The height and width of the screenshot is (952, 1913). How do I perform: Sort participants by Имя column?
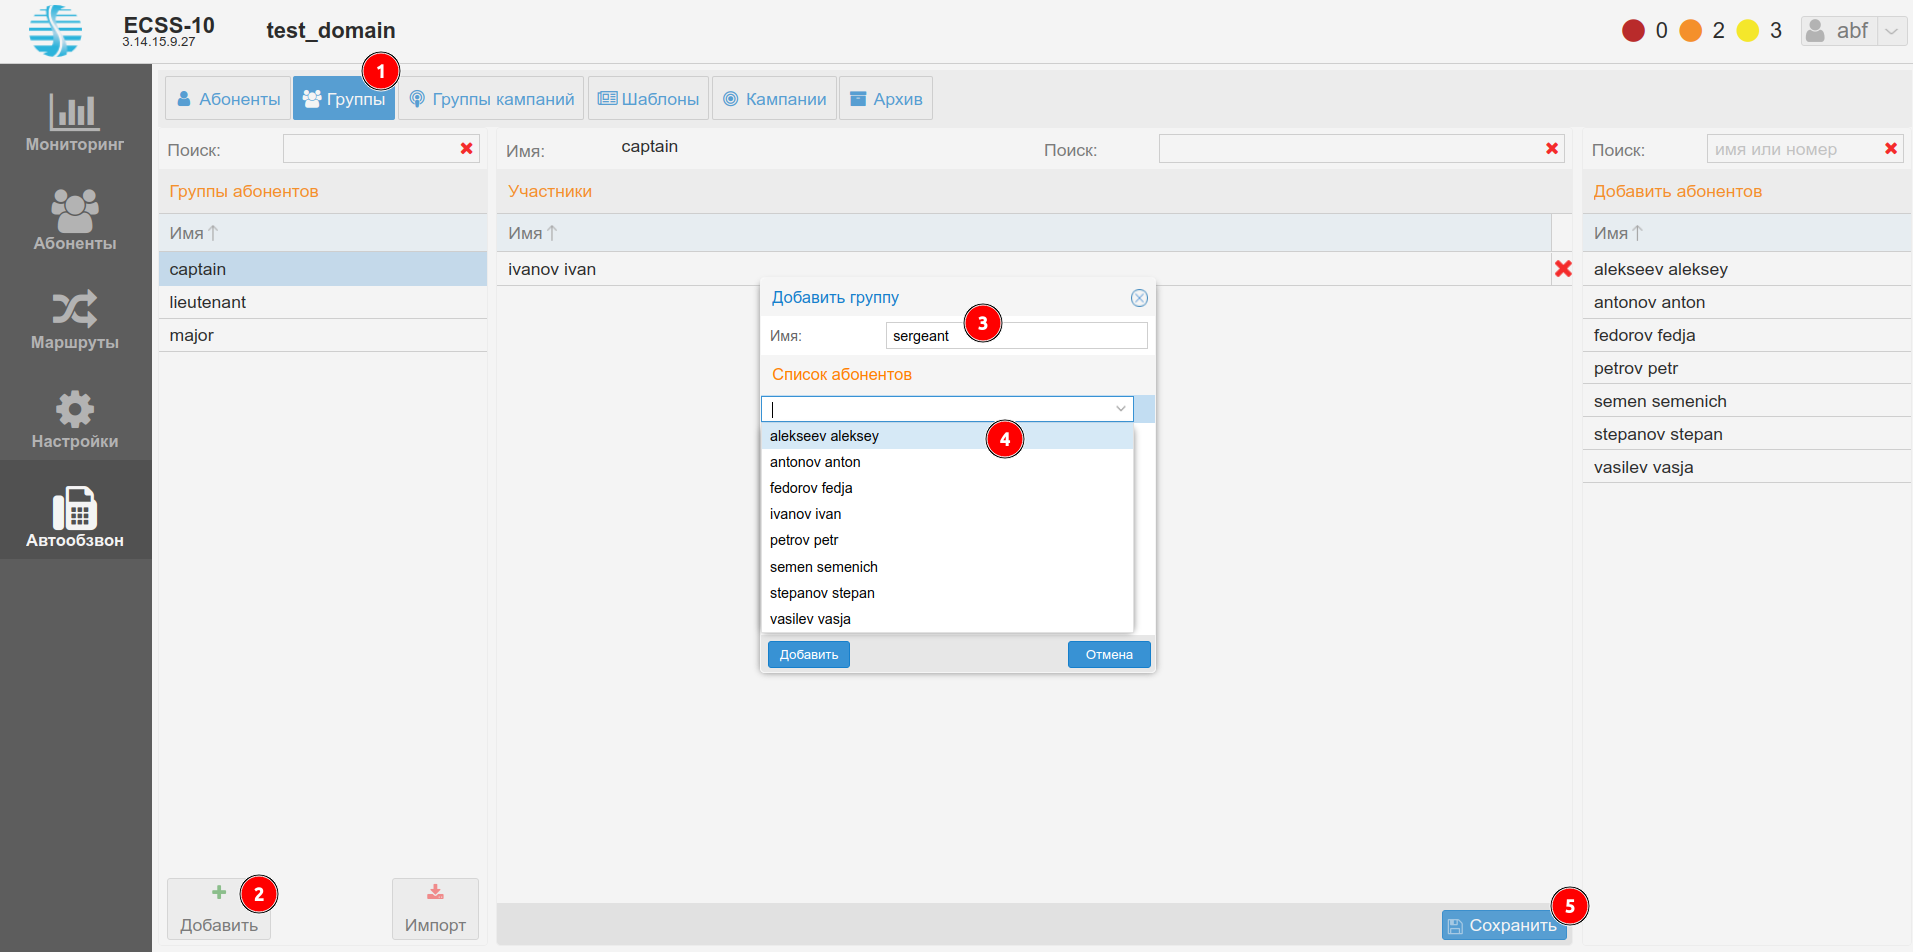(1024, 233)
